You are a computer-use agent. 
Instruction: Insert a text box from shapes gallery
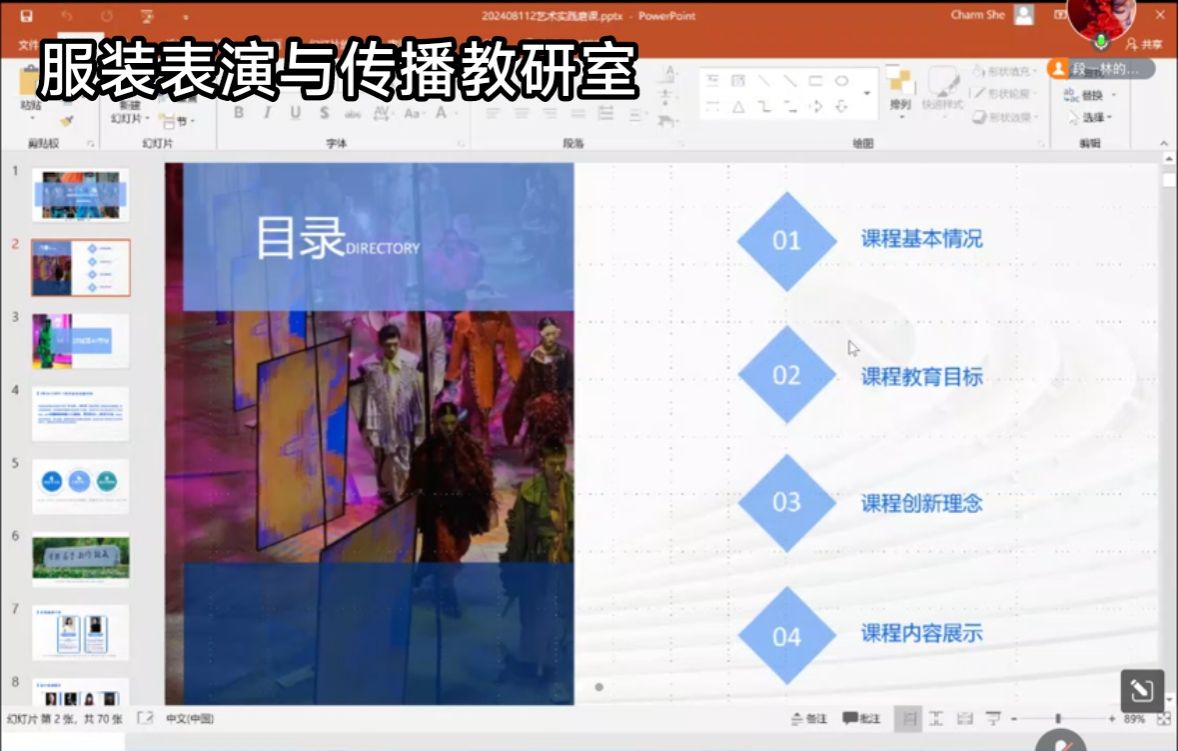(712, 80)
